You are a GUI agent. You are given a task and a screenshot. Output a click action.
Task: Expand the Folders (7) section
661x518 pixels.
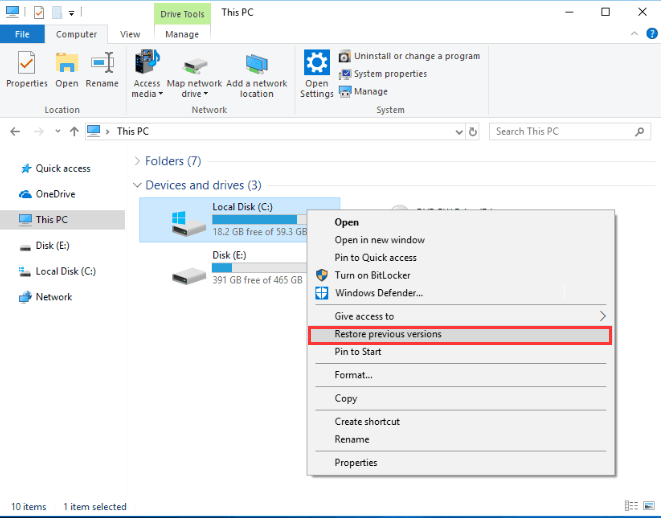tap(137, 161)
